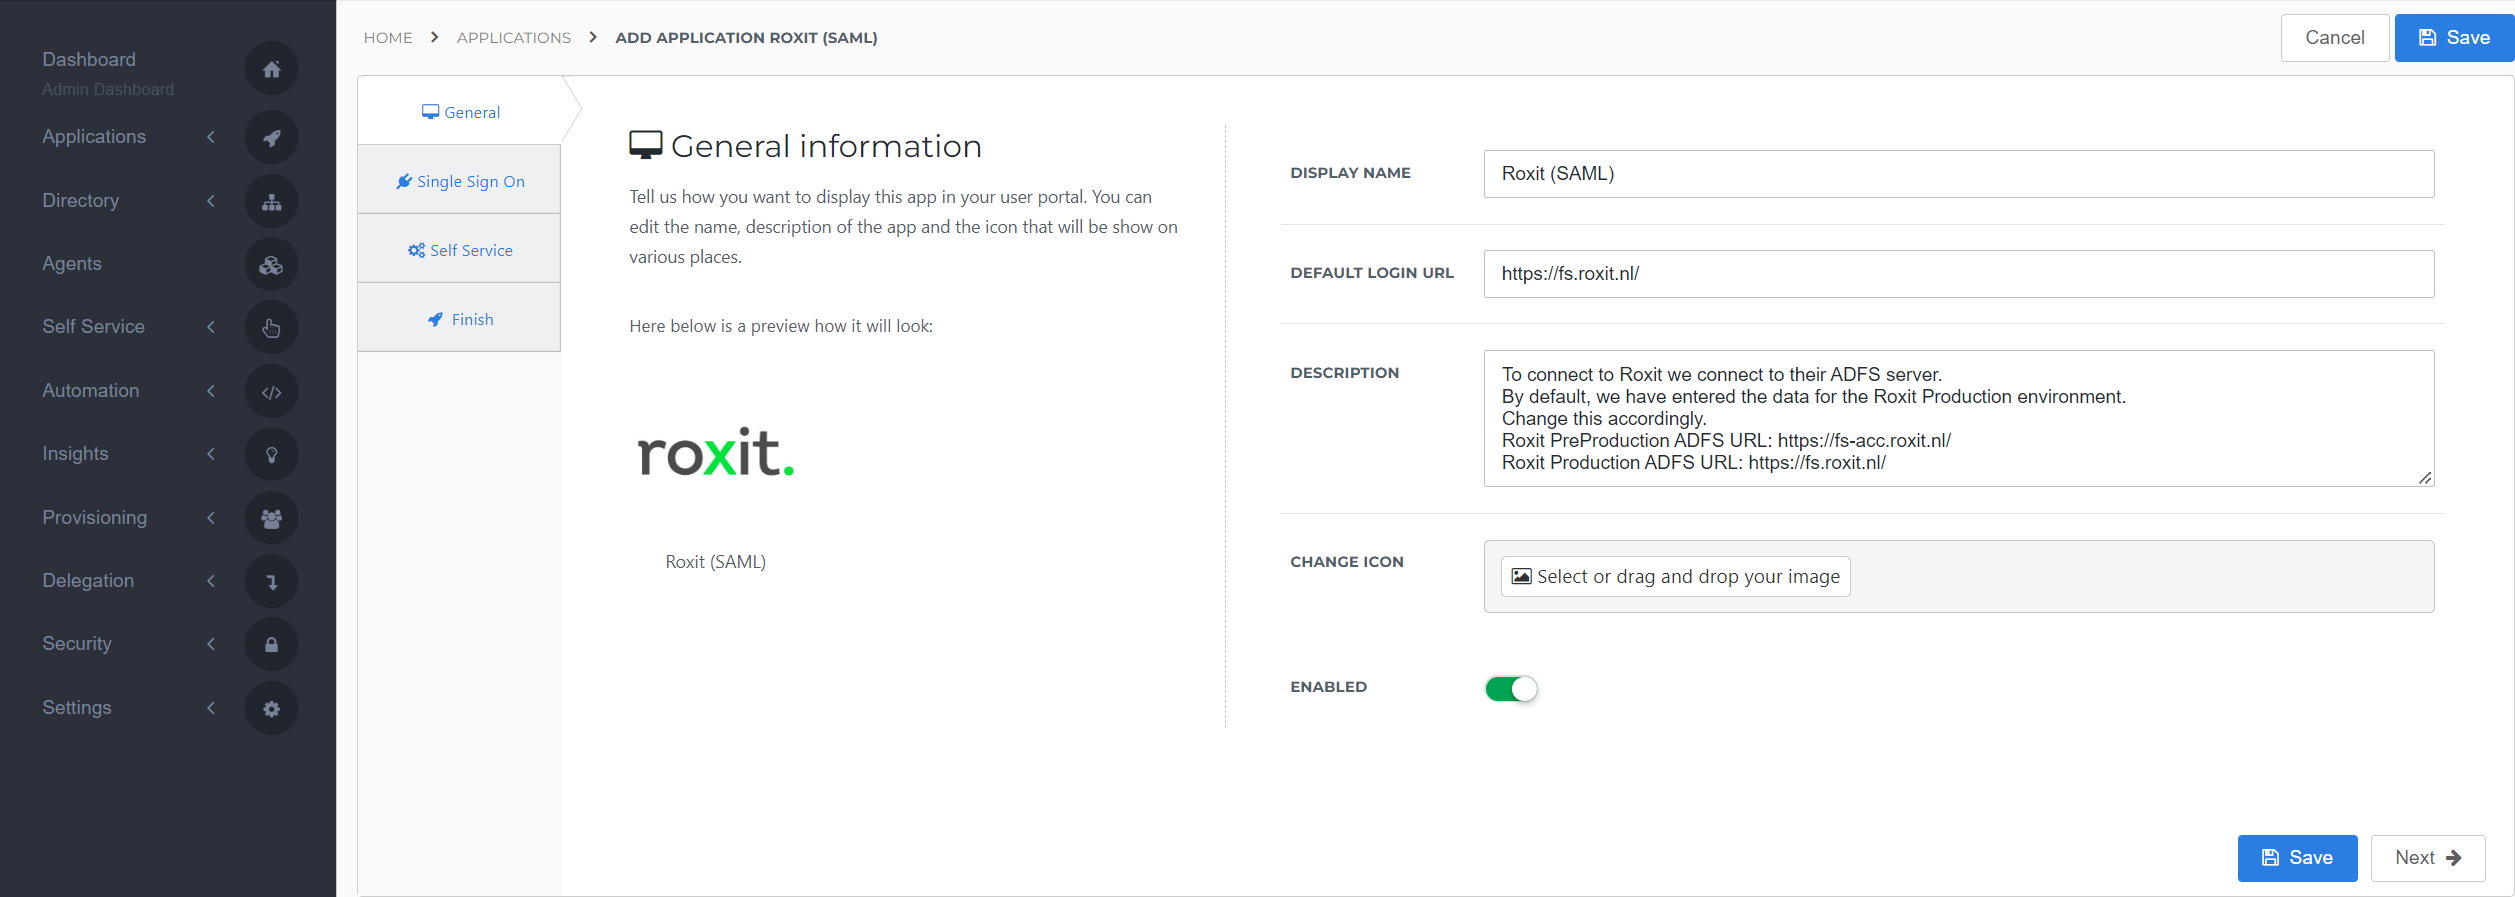Click the Directory hierarchy icon

pyautogui.click(x=271, y=202)
